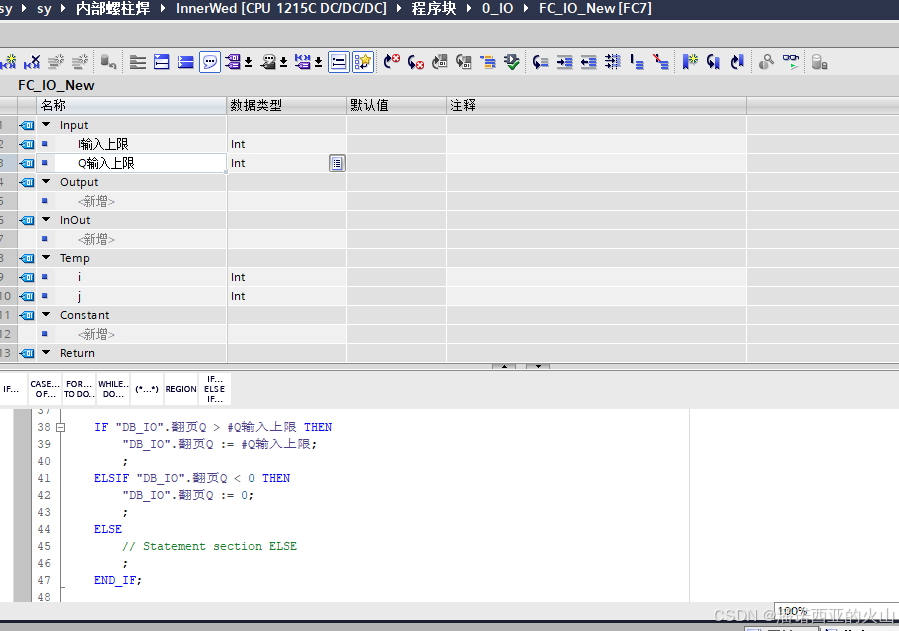Click the reset start values database icon
Image resolution: width=899 pixels, height=631 pixels.
click(108, 62)
